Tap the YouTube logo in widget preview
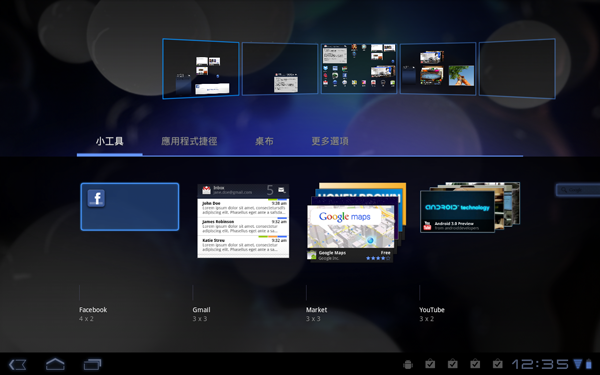The width and height of the screenshot is (600, 375). coord(427,226)
